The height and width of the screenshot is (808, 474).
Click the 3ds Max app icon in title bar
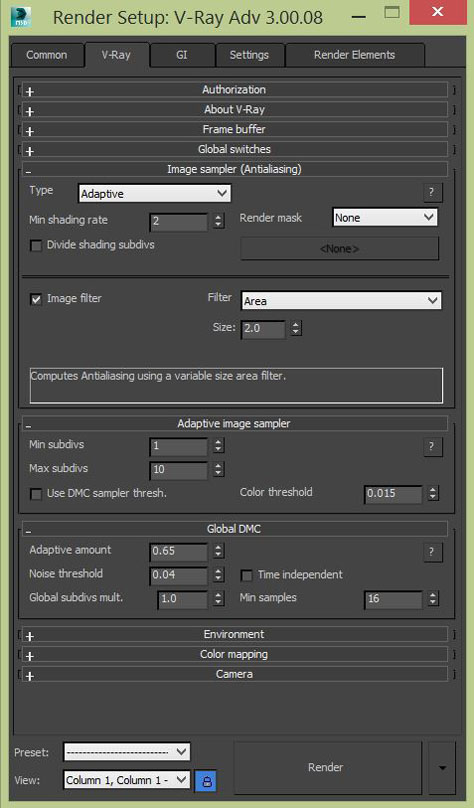[21, 17]
